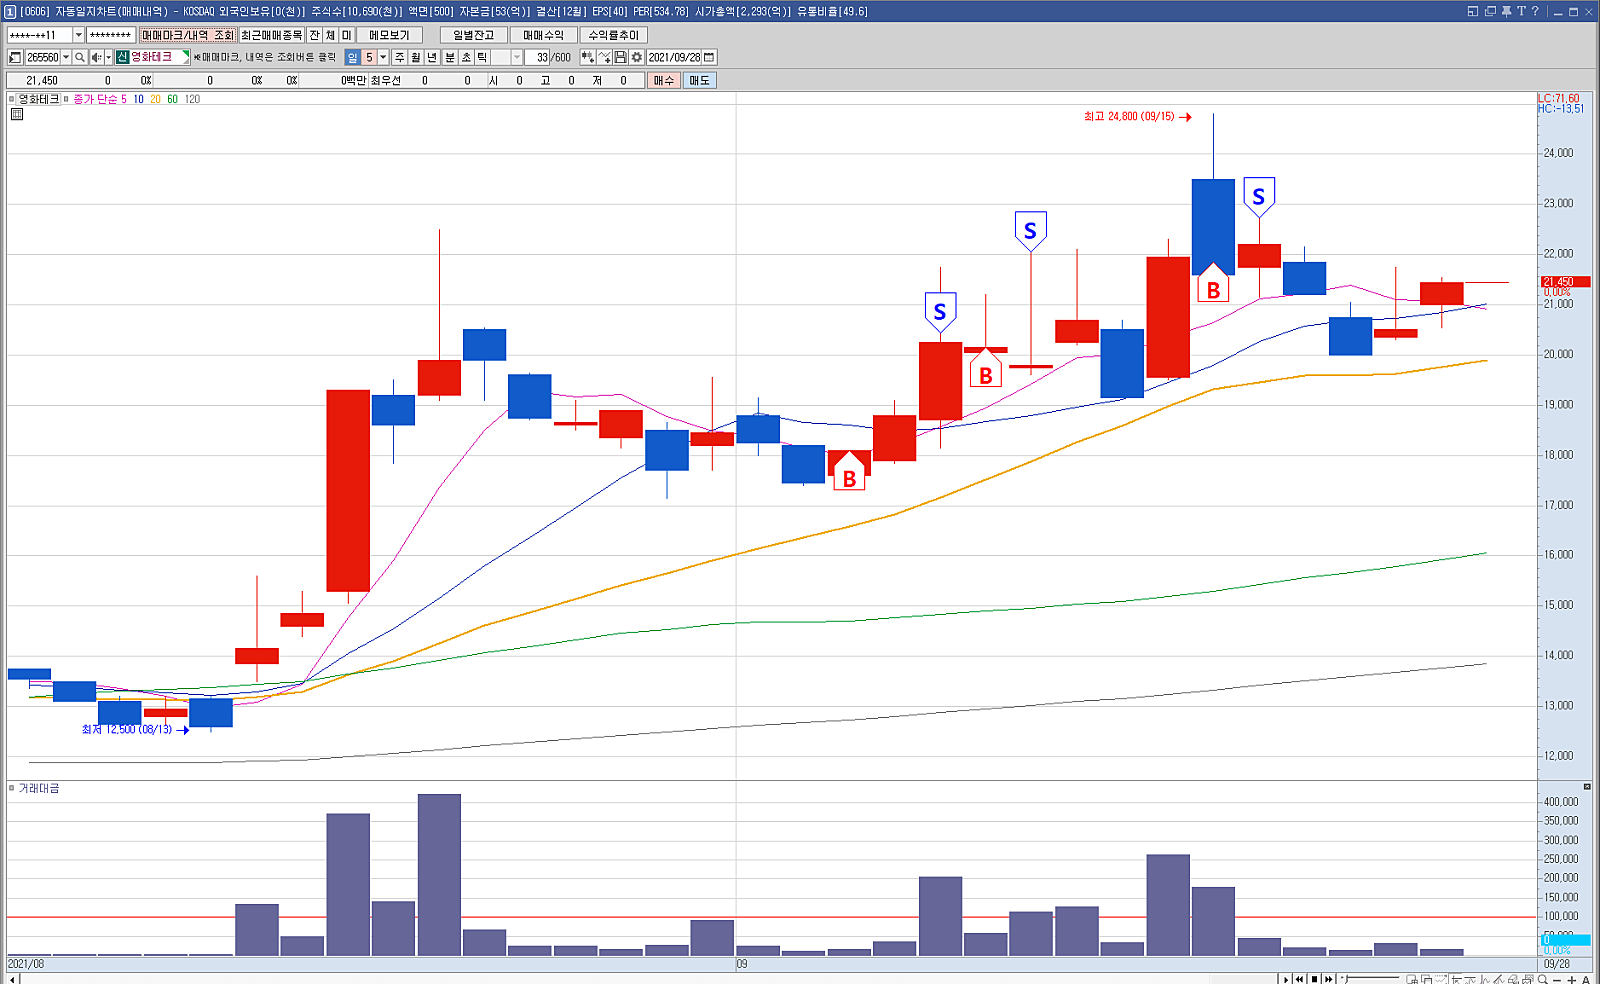
Task: Adjust the chart zoom slider at the bottom
Action: (1370, 979)
